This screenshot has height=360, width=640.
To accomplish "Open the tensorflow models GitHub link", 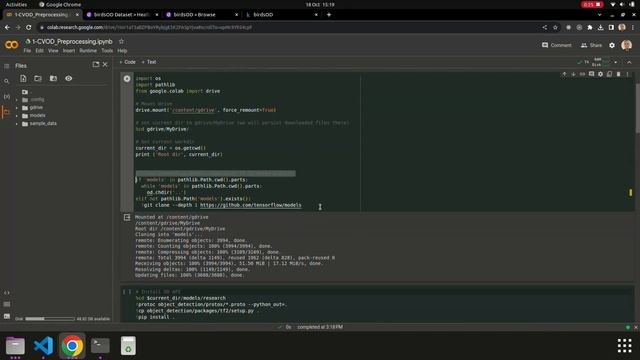I will point(251,205).
